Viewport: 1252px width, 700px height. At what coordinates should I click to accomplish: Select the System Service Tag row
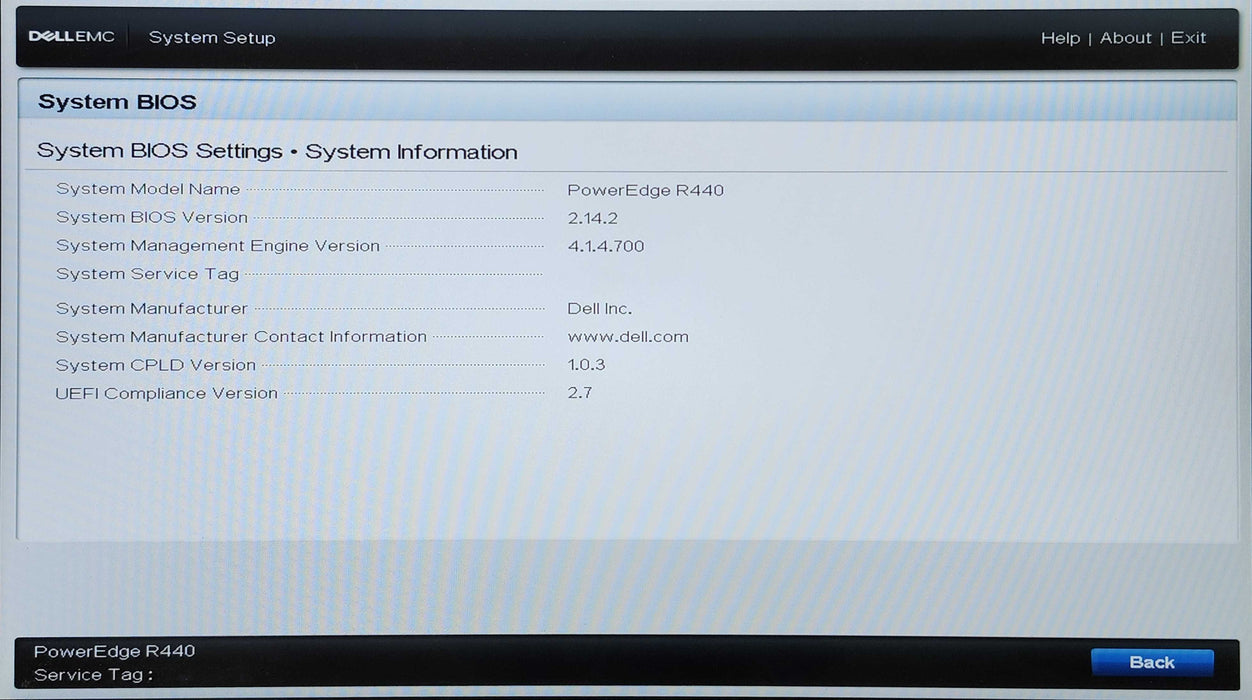point(148,273)
